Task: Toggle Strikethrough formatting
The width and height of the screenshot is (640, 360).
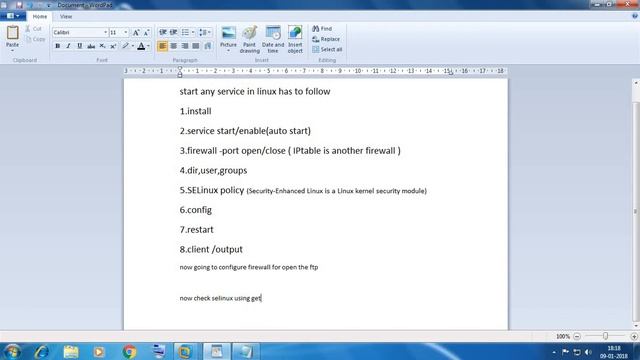Action: pos(91,46)
